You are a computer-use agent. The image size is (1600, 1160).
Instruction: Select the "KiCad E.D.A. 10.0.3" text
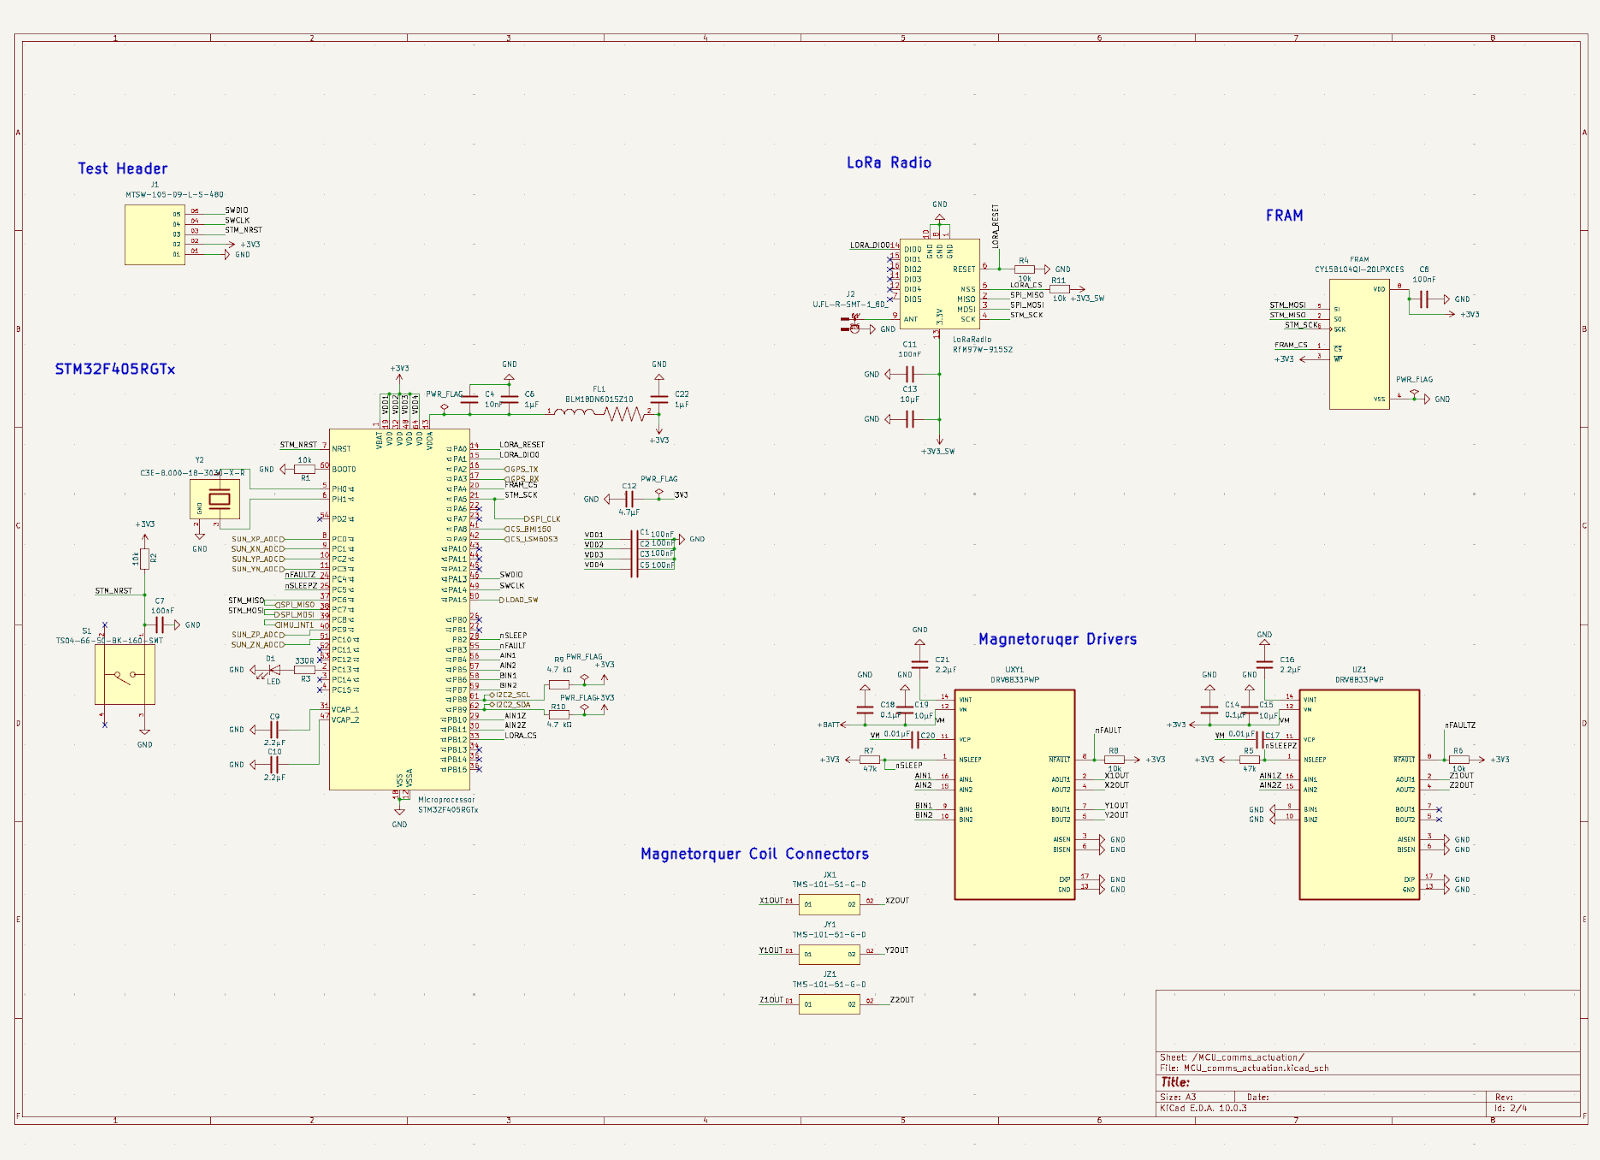[1203, 1108]
